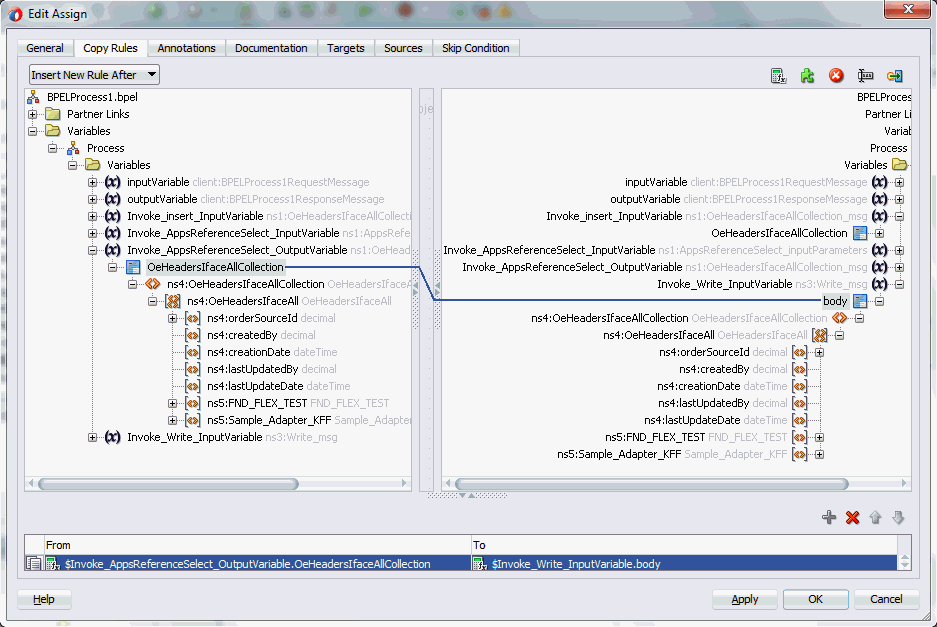Expand left Invoke_insert_InputVariable node
937x627 pixels.
coord(93,216)
